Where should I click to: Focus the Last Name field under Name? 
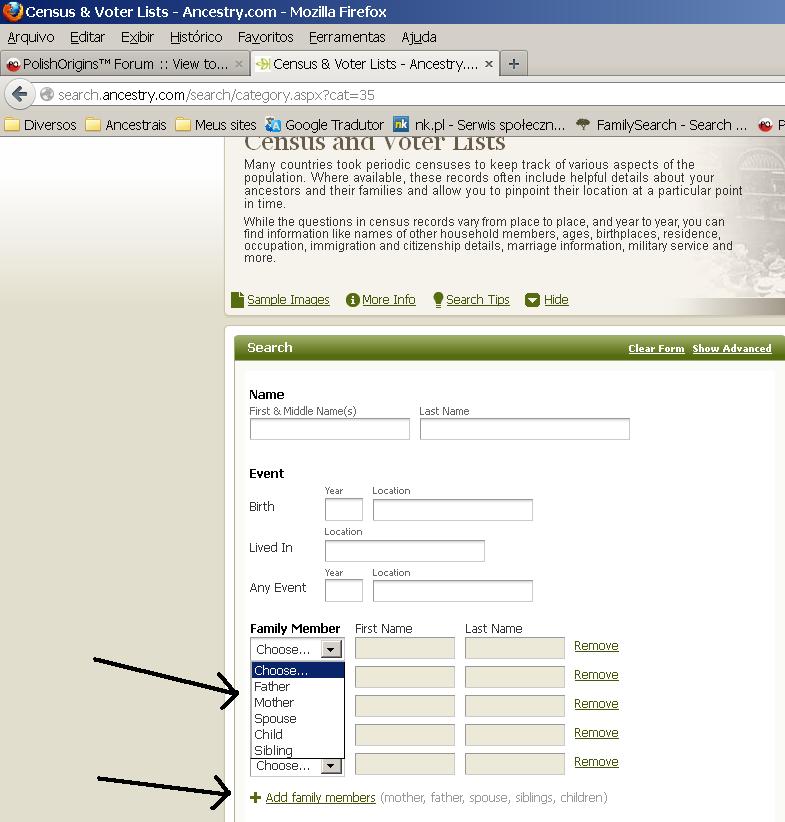pos(524,429)
